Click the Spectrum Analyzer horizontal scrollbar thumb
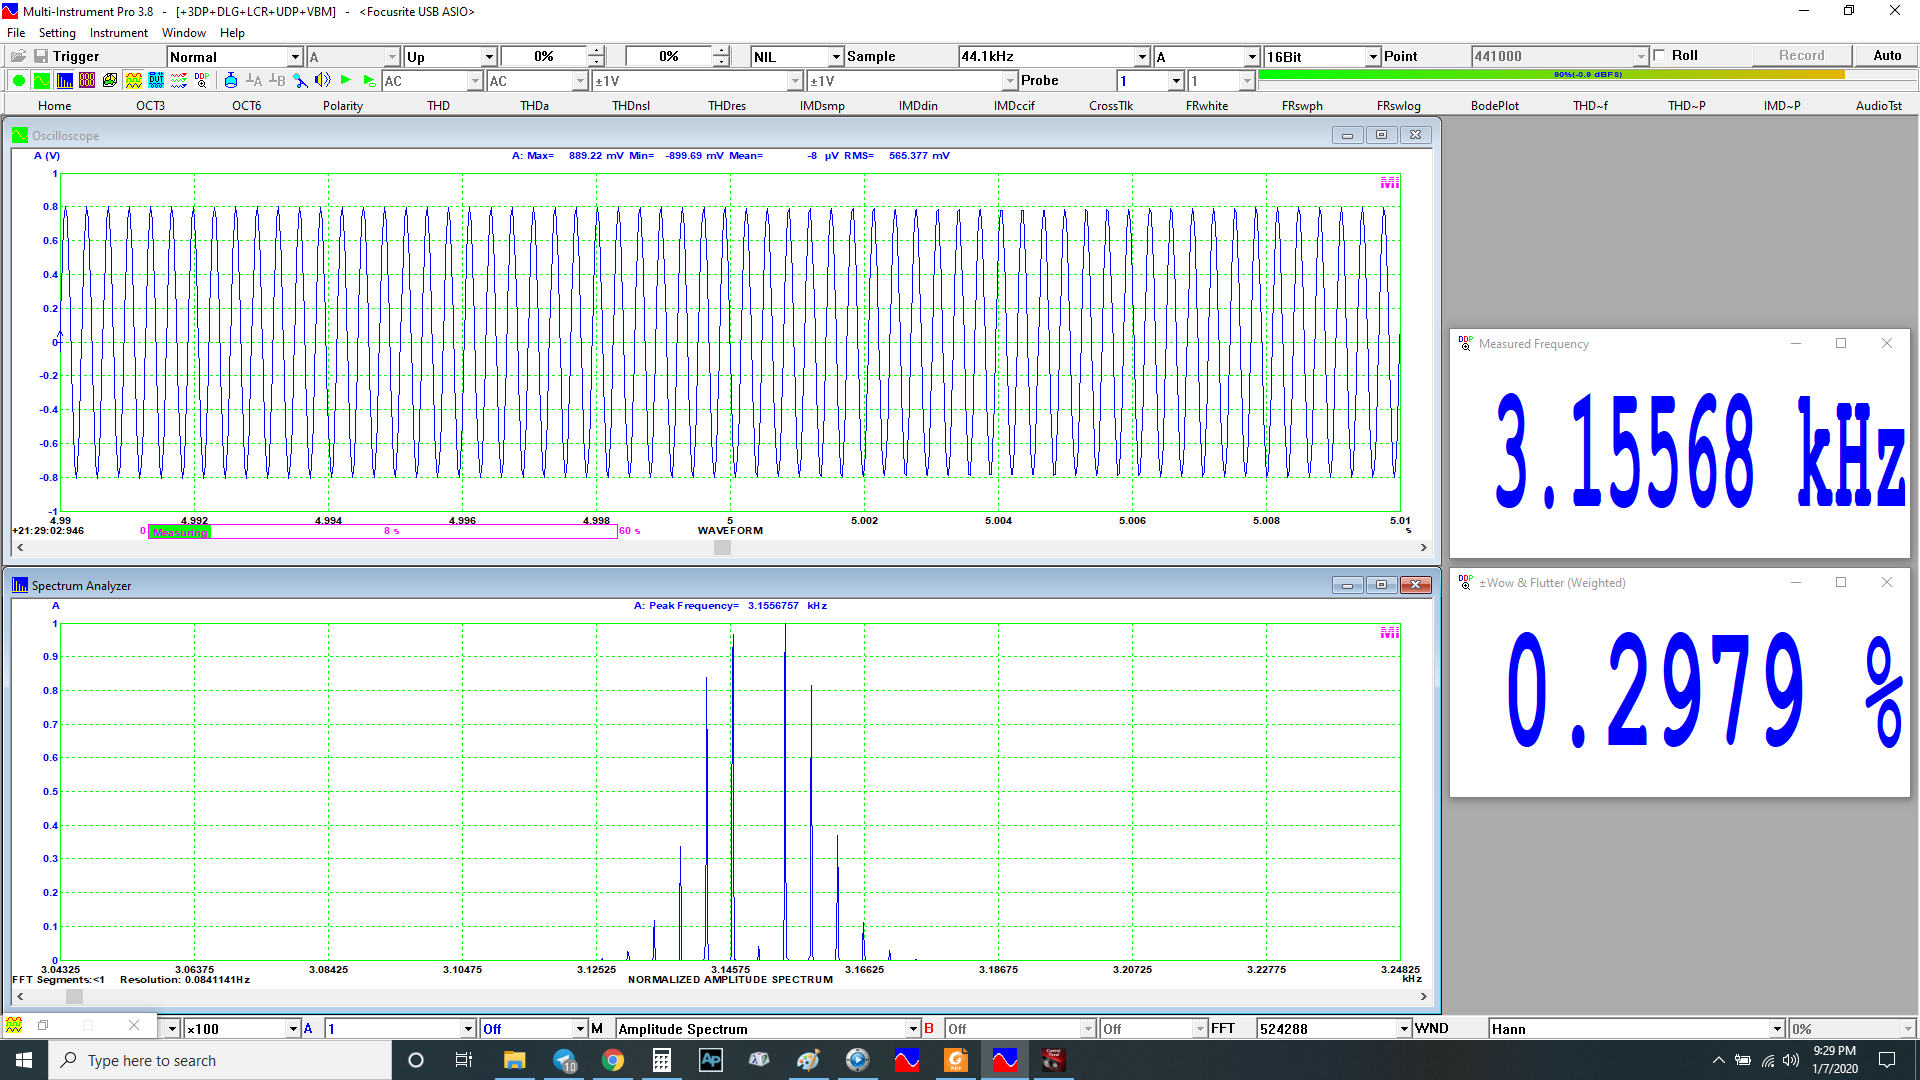 tap(74, 997)
